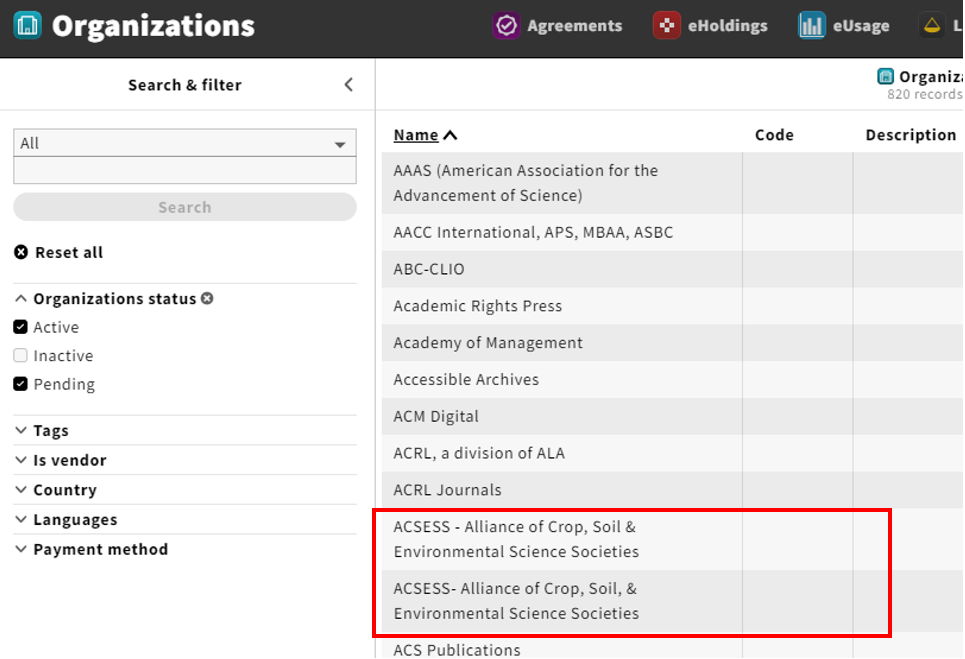Go to the eUsage app
Viewport: 965px width, 659px height.
click(x=844, y=25)
